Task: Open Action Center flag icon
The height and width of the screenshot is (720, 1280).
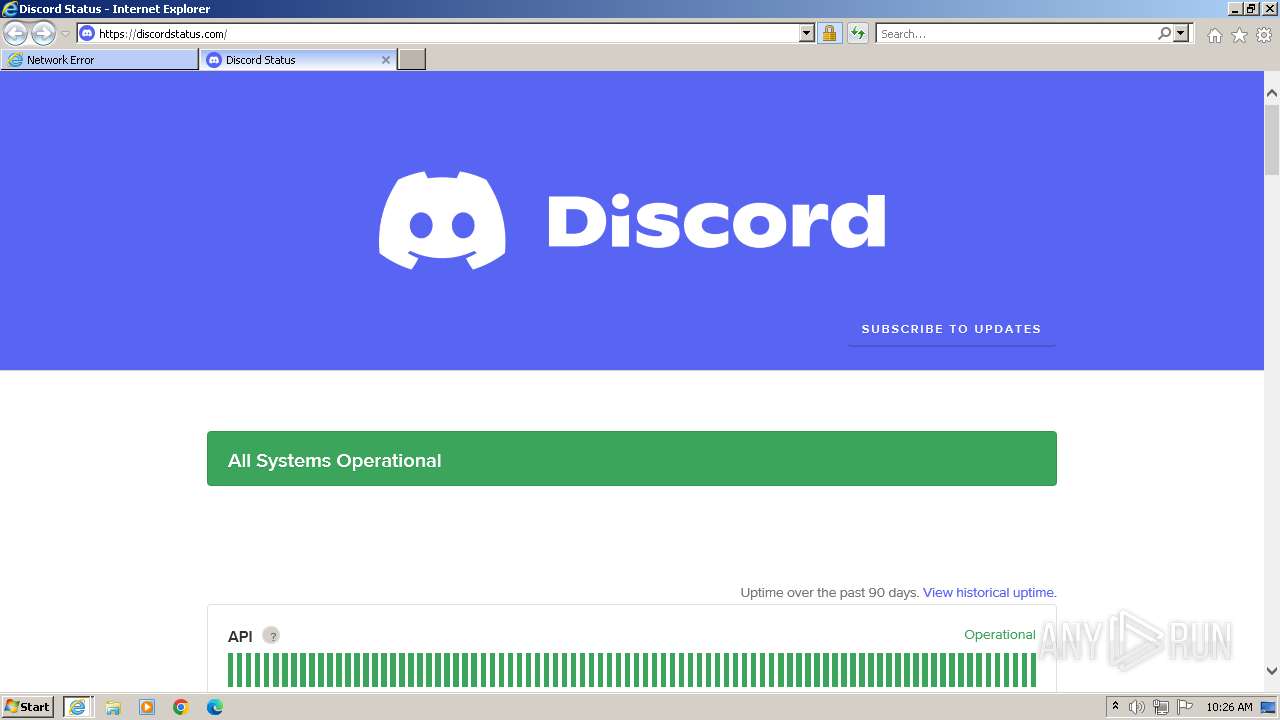Action: pos(1185,707)
